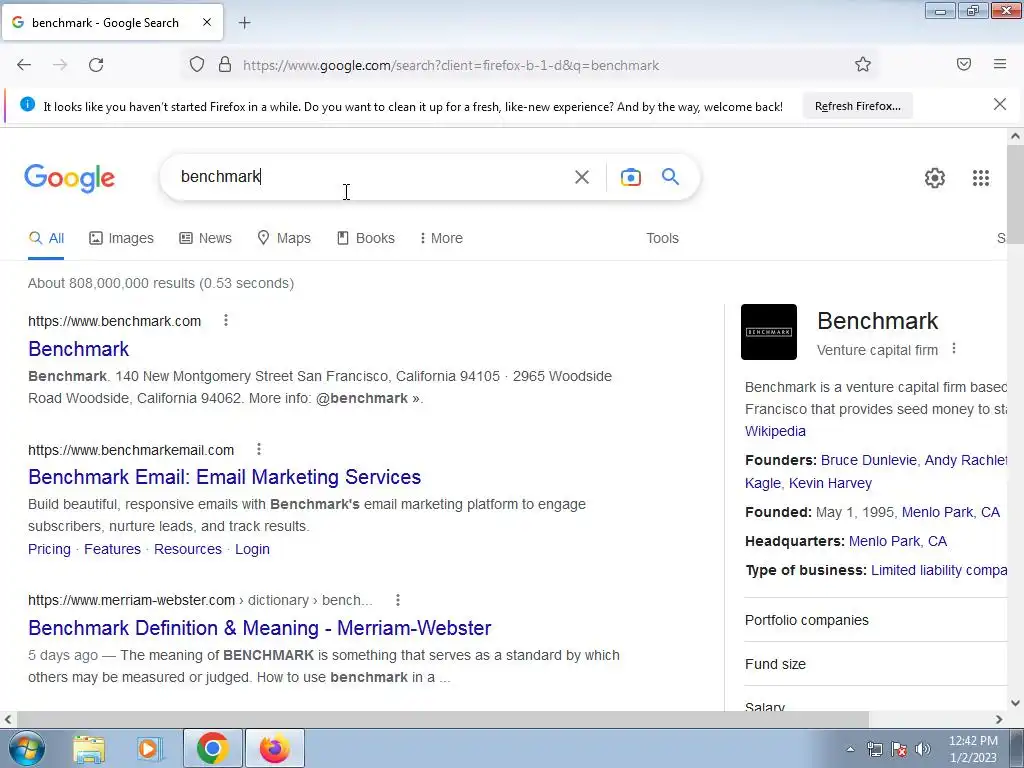Submit search with the magnifying glass icon
This screenshot has height=768, width=1024.
670,176
